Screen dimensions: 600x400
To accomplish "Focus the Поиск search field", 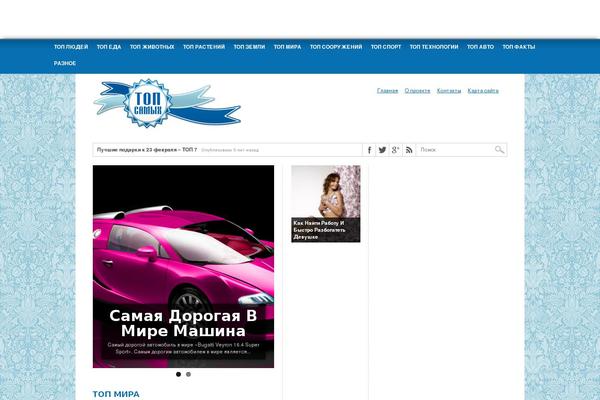I will pos(455,150).
